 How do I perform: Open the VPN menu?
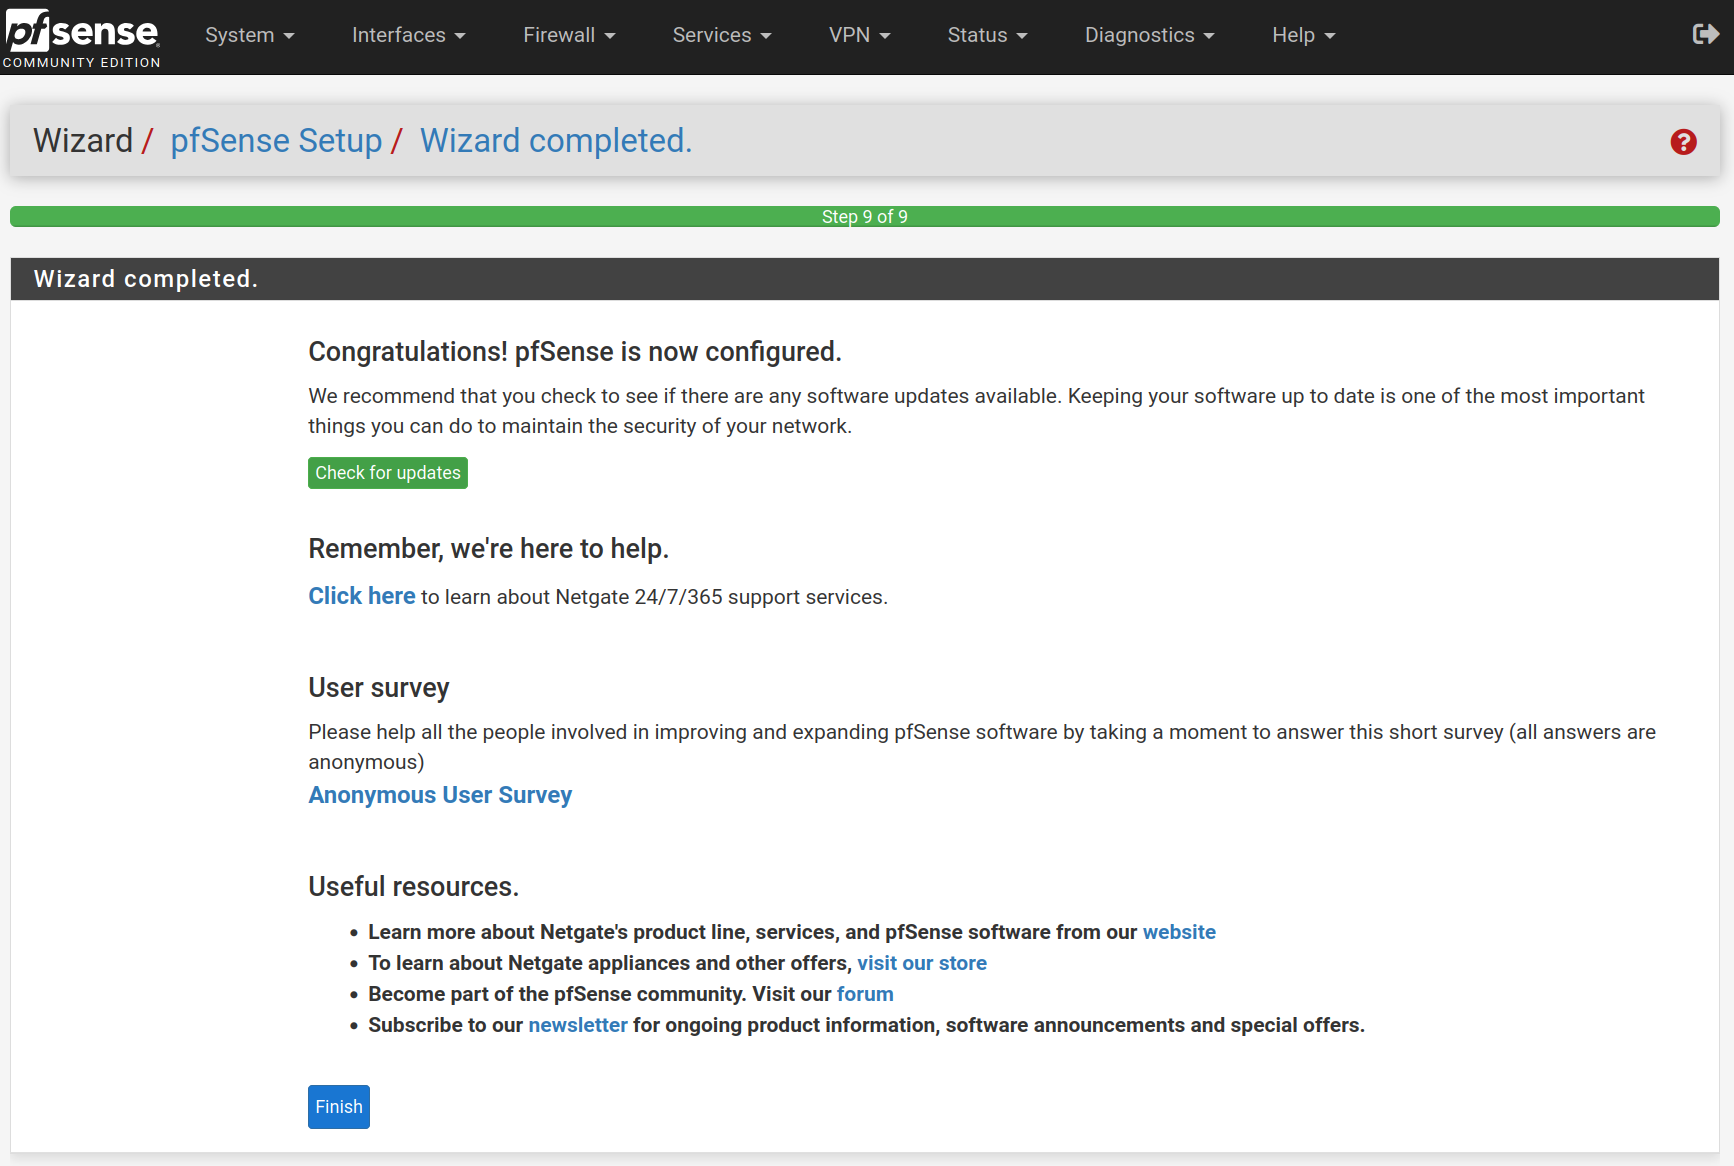pyautogui.click(x=858, y=35)
